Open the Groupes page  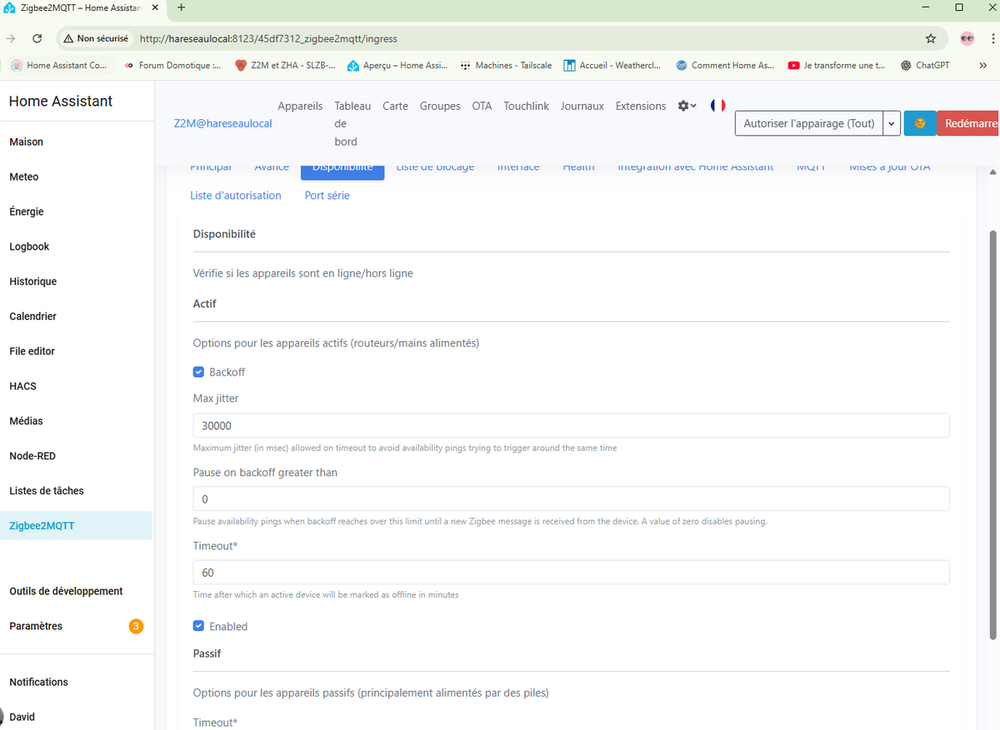[x=439, y=106]
